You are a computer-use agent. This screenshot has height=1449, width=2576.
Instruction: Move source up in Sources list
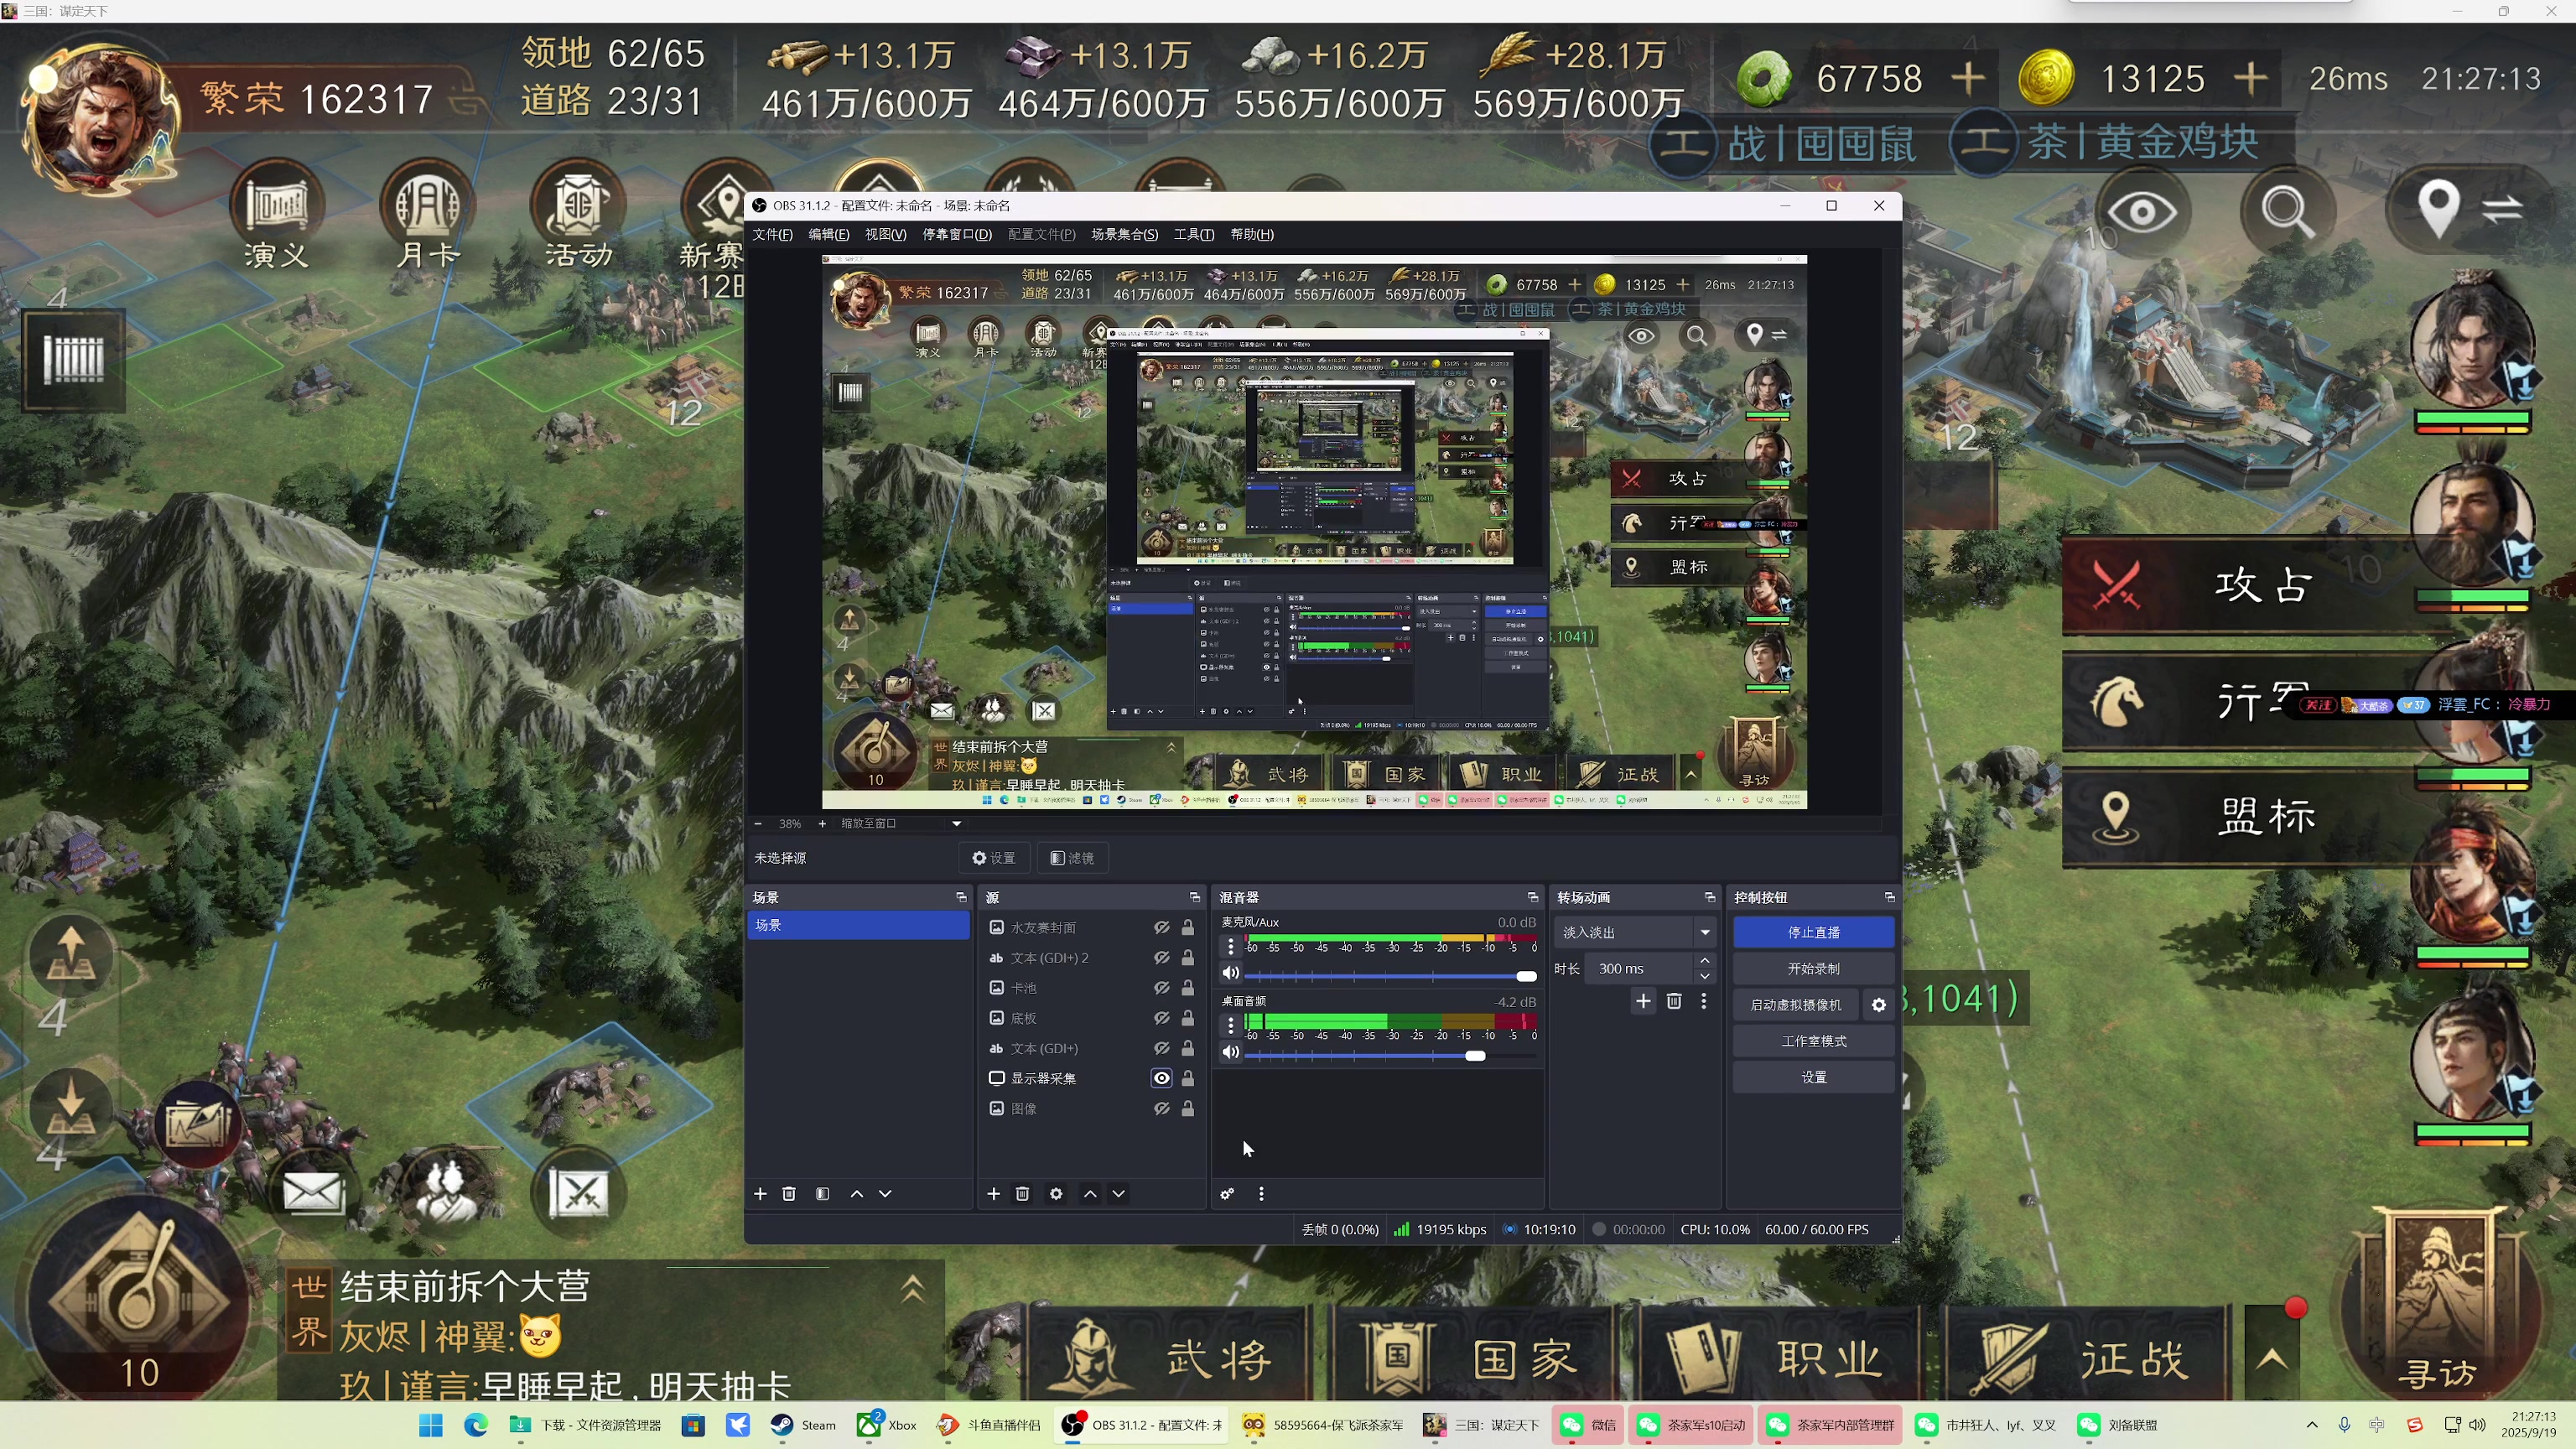(1090, 1193)
